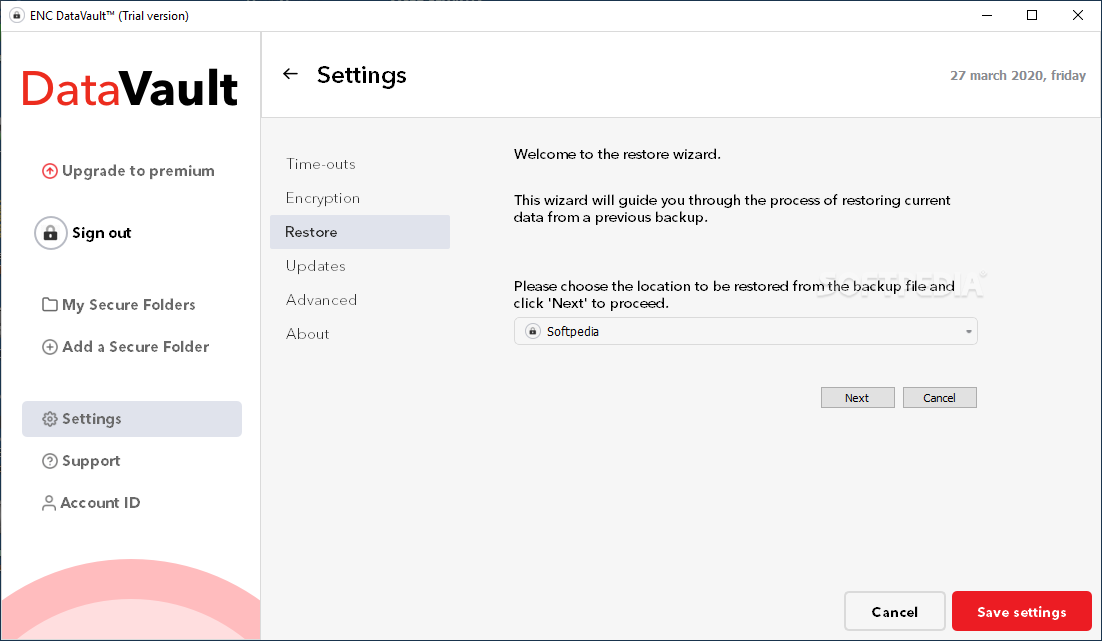Click the wizard's small Cancel button

pos(940,398)
